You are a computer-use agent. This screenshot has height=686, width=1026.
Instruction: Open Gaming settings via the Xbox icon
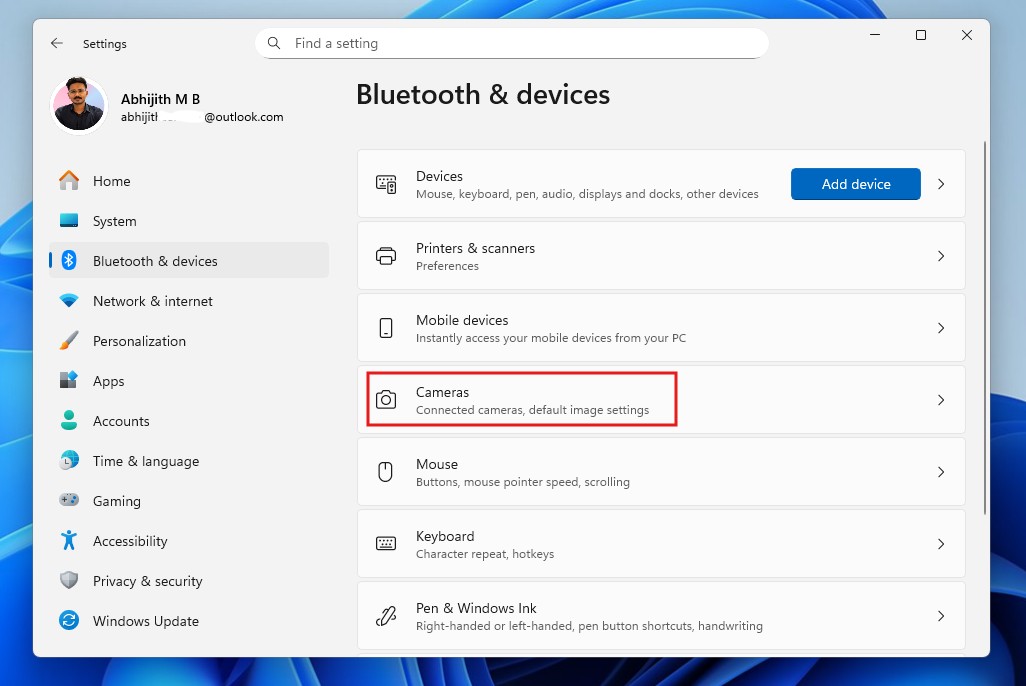pyautogui.click(x=68, y=500)
